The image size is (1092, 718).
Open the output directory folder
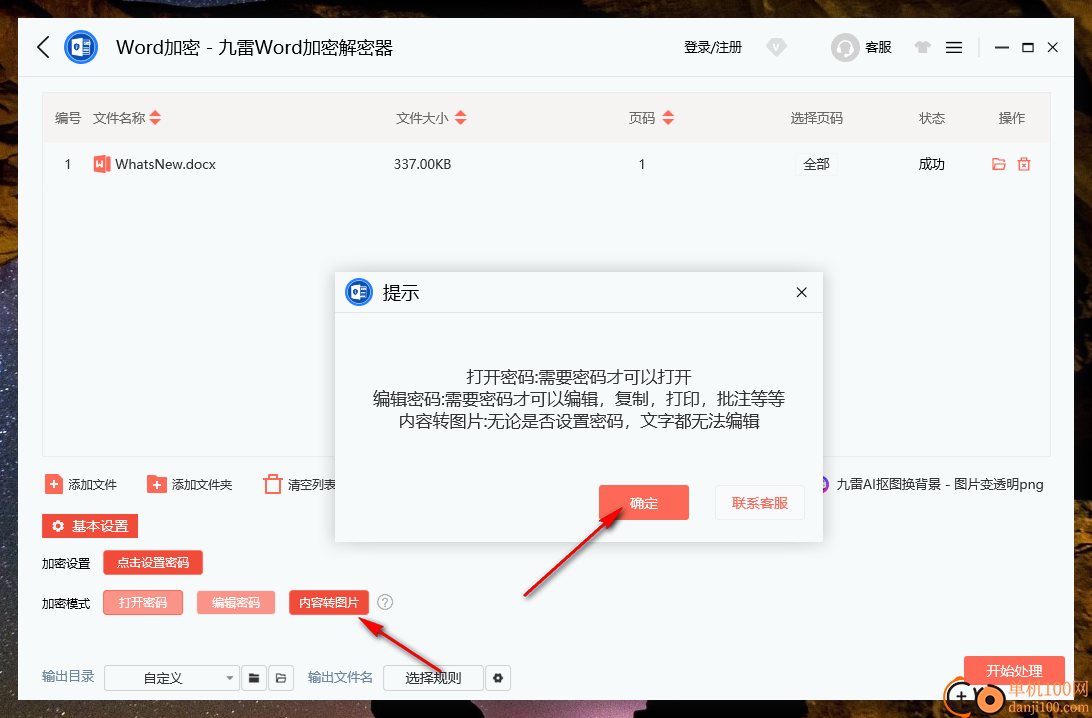click(x=281, y=678)
